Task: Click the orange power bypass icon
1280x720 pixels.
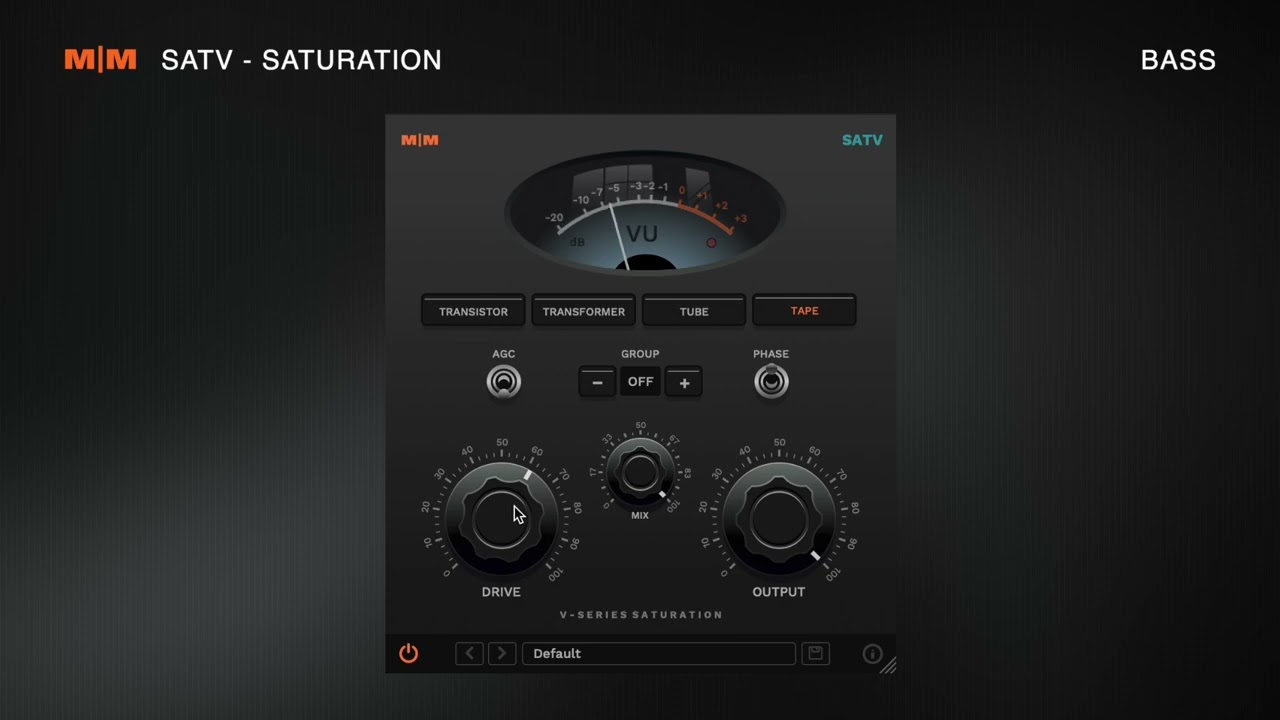Action: pos(408,653)
